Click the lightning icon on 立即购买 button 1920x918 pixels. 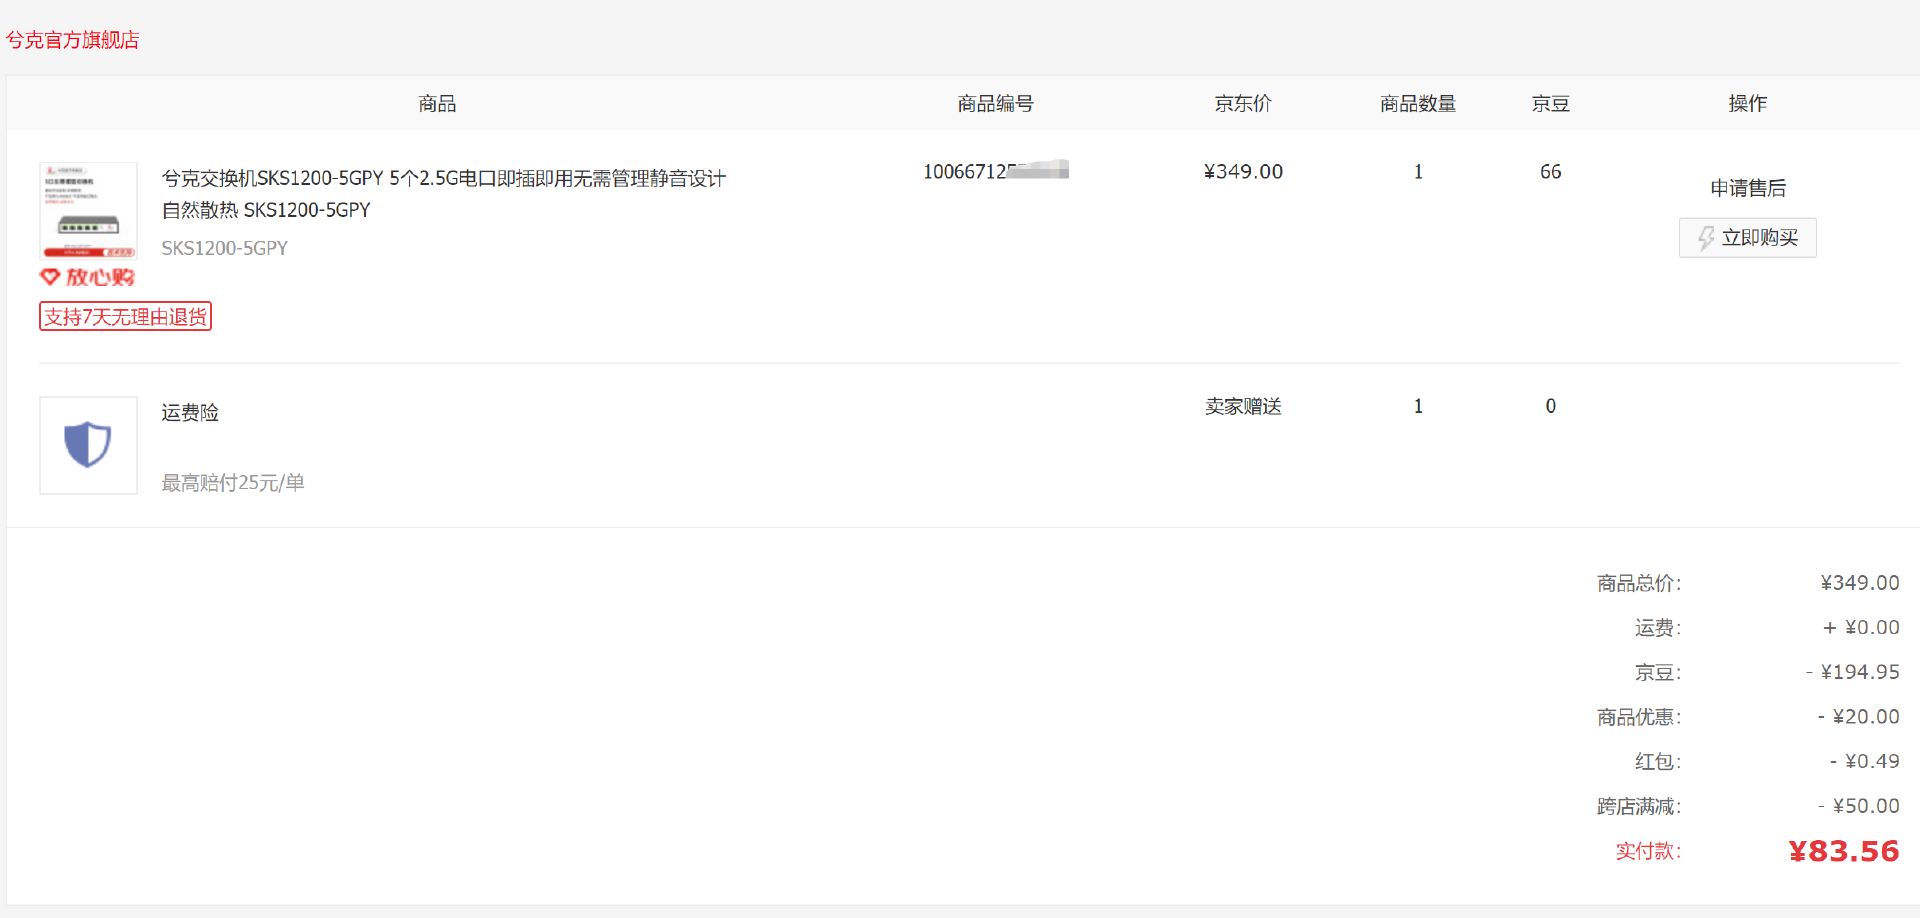(1706, 238)
